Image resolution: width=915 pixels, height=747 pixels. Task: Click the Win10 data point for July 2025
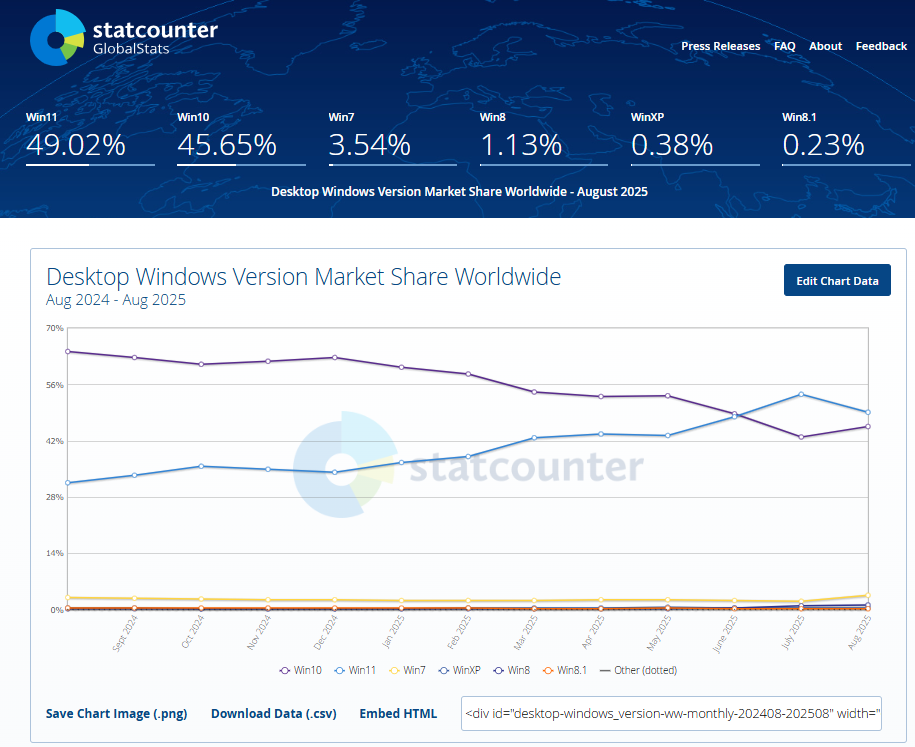801,437
